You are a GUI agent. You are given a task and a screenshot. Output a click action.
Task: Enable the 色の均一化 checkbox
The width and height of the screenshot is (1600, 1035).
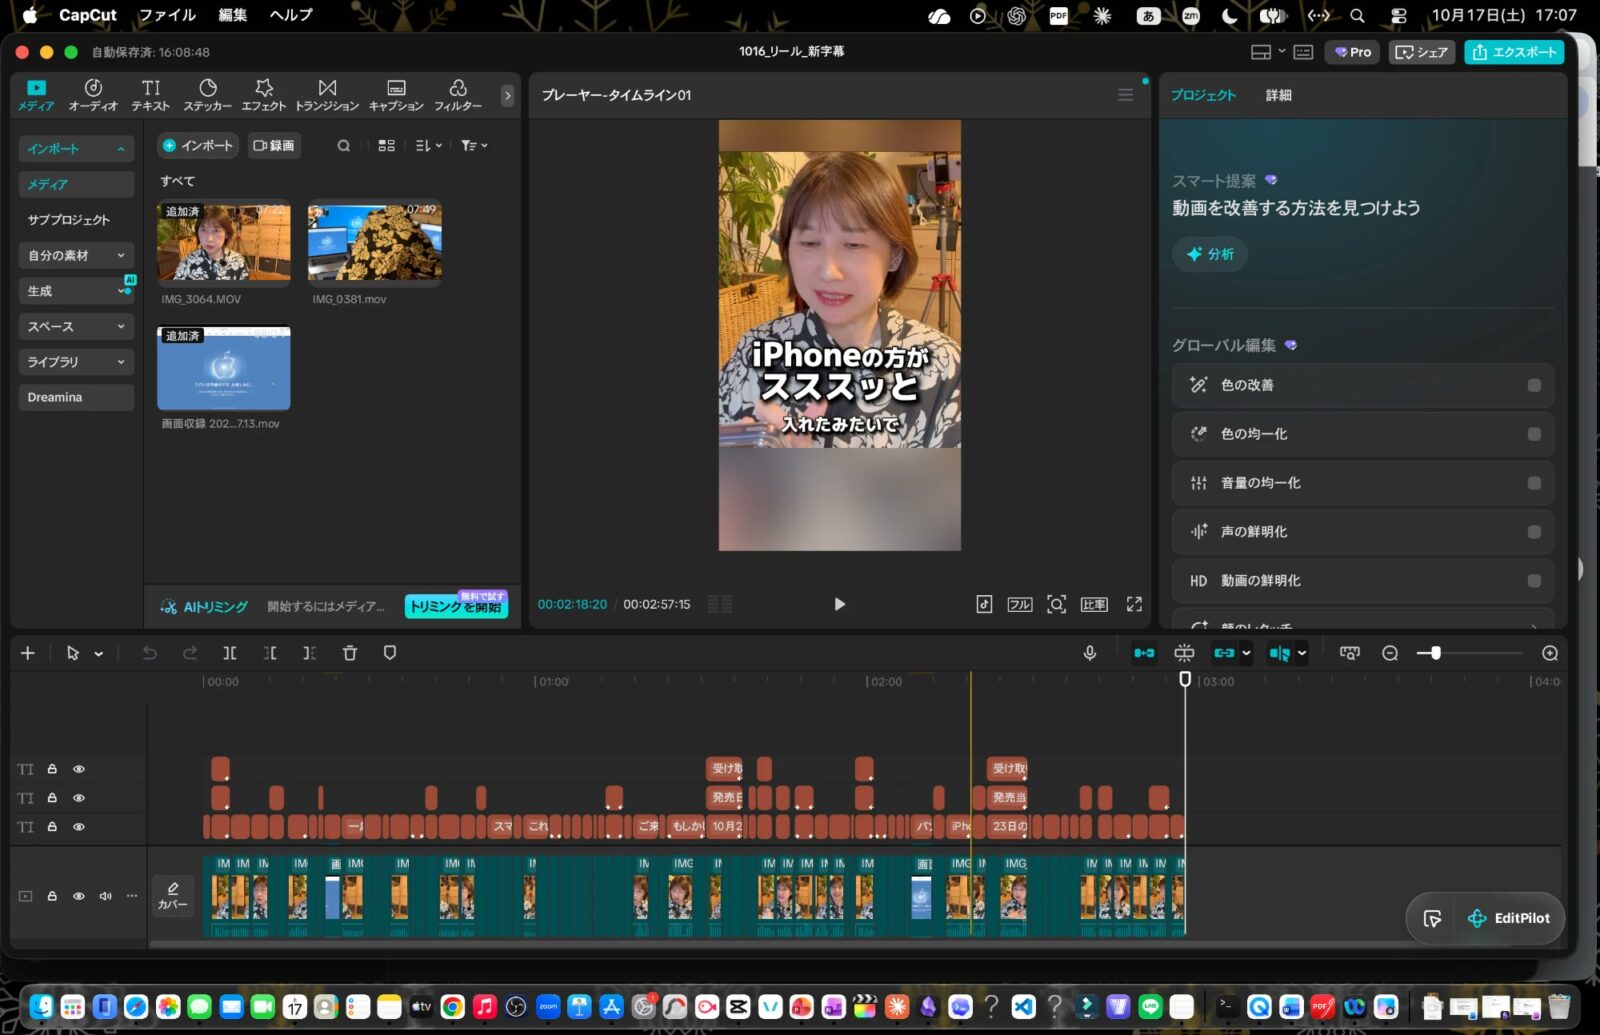point(1534,434)
